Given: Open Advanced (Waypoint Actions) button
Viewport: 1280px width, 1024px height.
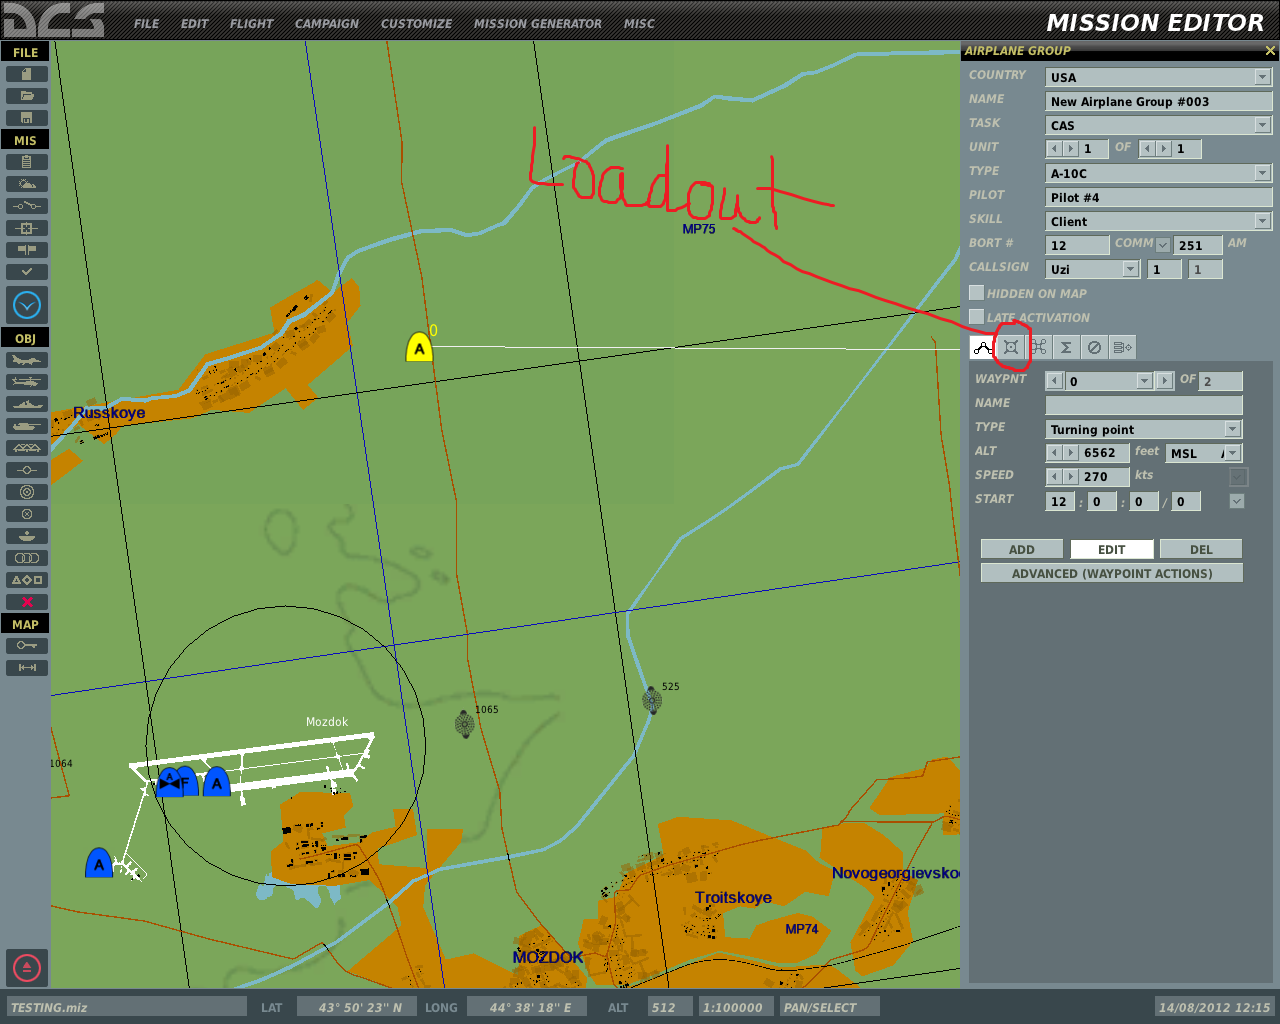Looking at the screenshot, I should point(1112,573).
